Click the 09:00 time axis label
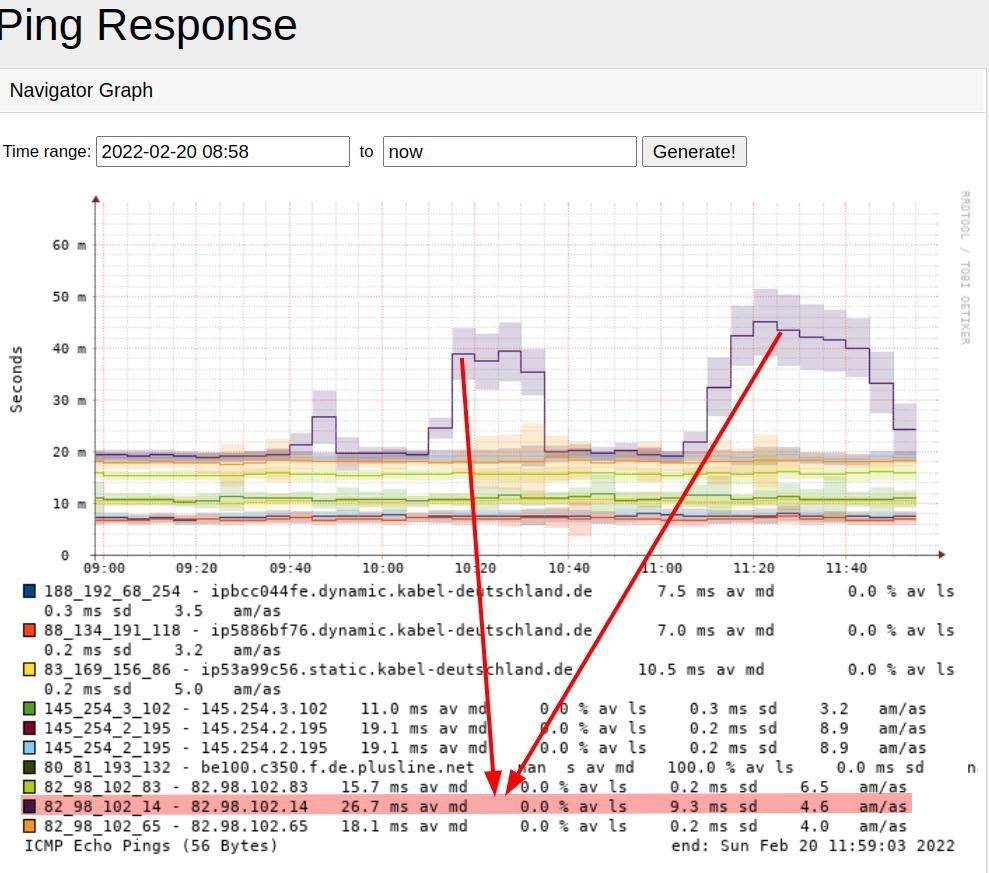This screenshot has width=989, height=873. [104, 568]
